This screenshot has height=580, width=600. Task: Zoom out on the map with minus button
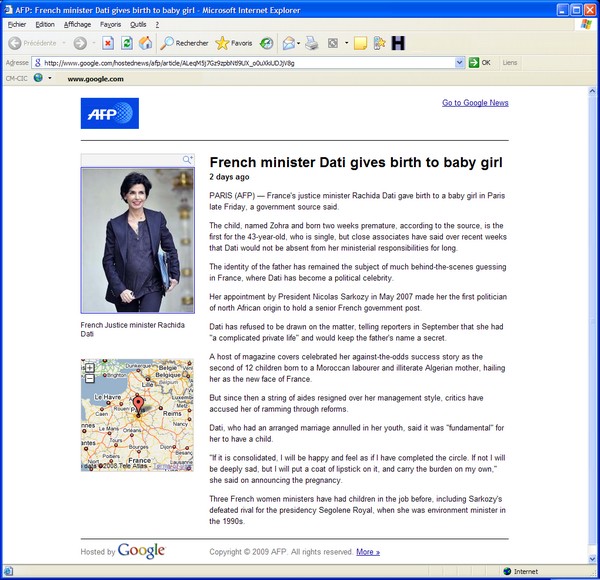90,379
